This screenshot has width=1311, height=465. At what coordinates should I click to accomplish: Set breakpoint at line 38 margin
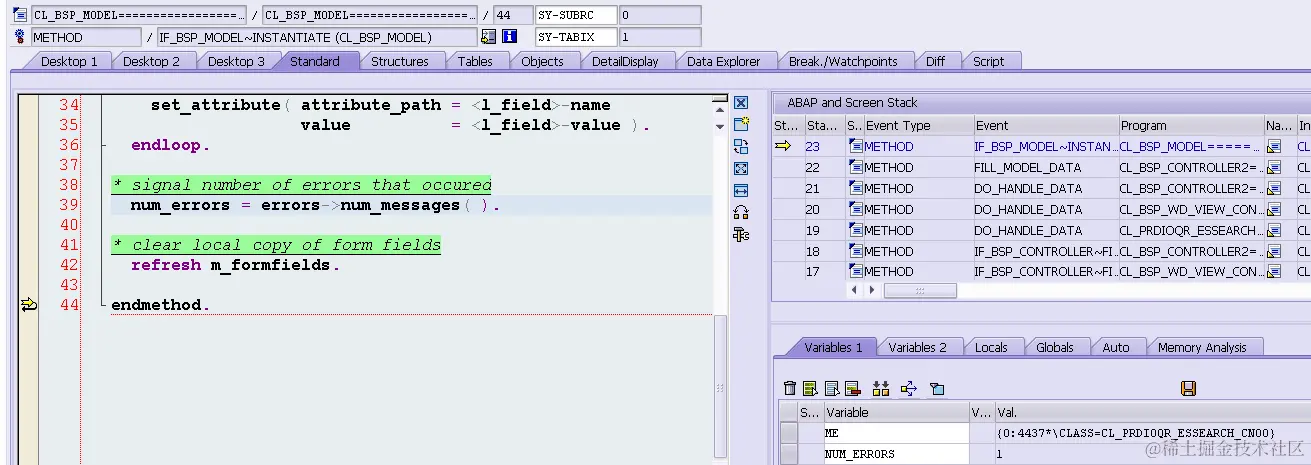click(x=28, y=185)
